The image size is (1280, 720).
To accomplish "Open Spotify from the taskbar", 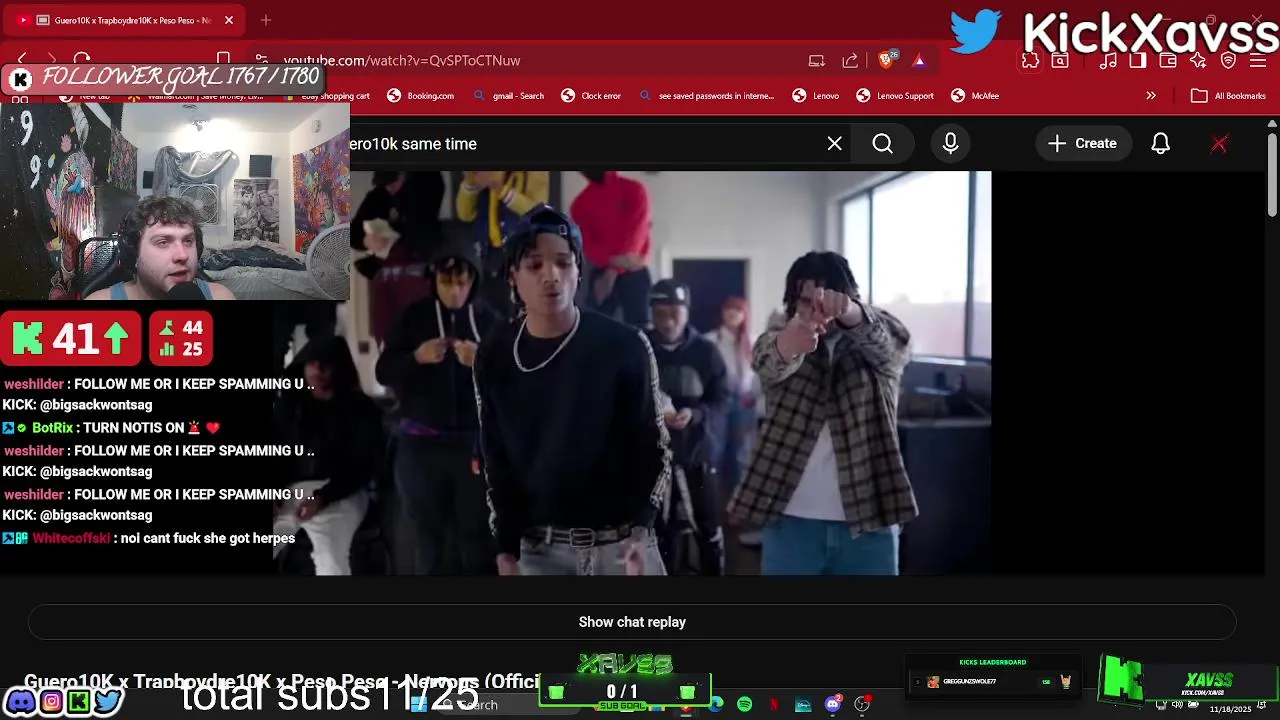I will tap(745, 705).
